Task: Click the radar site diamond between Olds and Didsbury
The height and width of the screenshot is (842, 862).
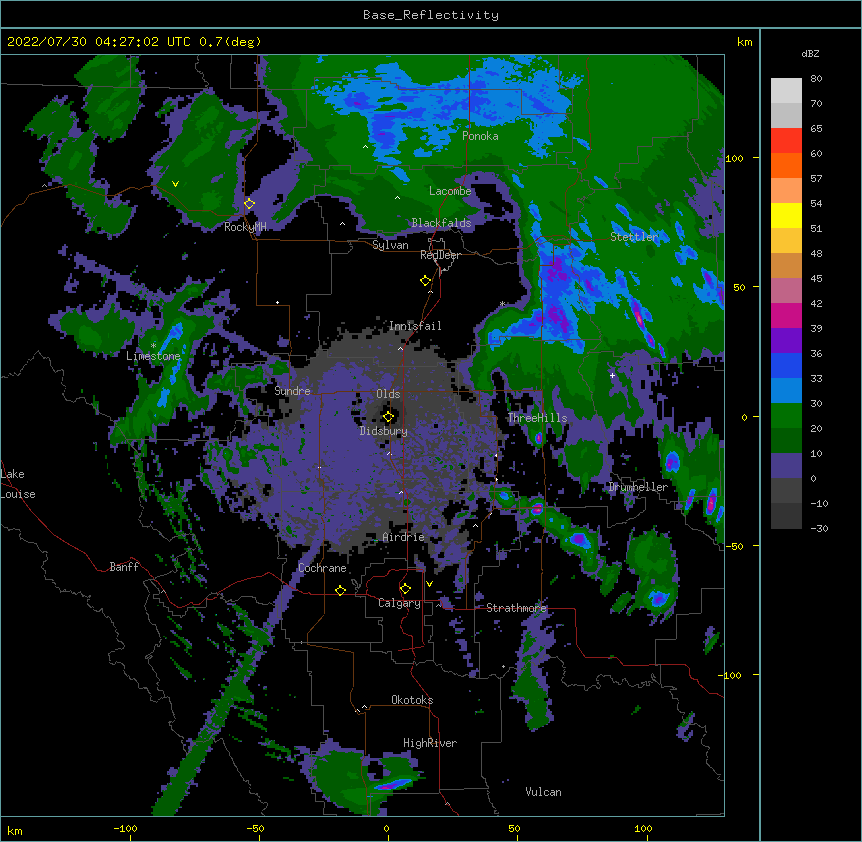Action: pyautogui.click(x=388, y=417)
